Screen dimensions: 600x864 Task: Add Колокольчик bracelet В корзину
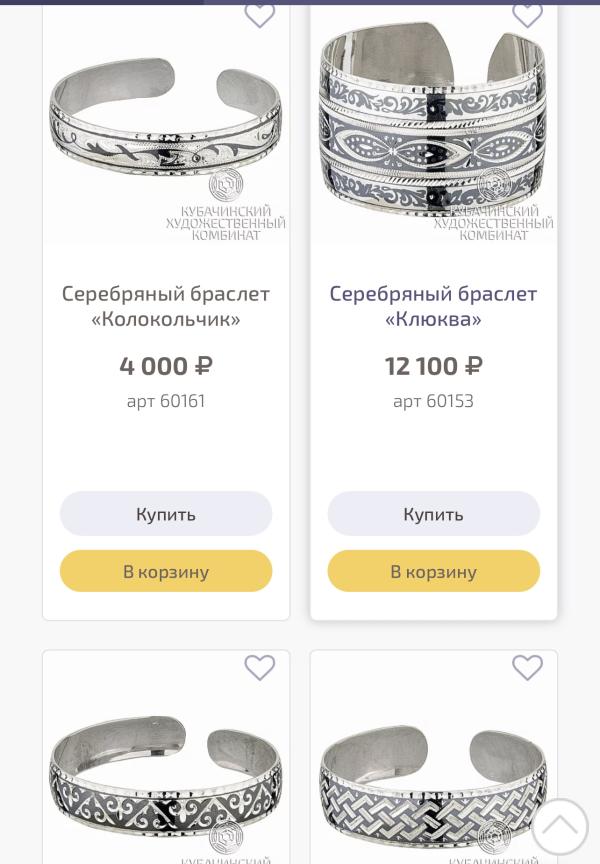click(x=166, y=571)
